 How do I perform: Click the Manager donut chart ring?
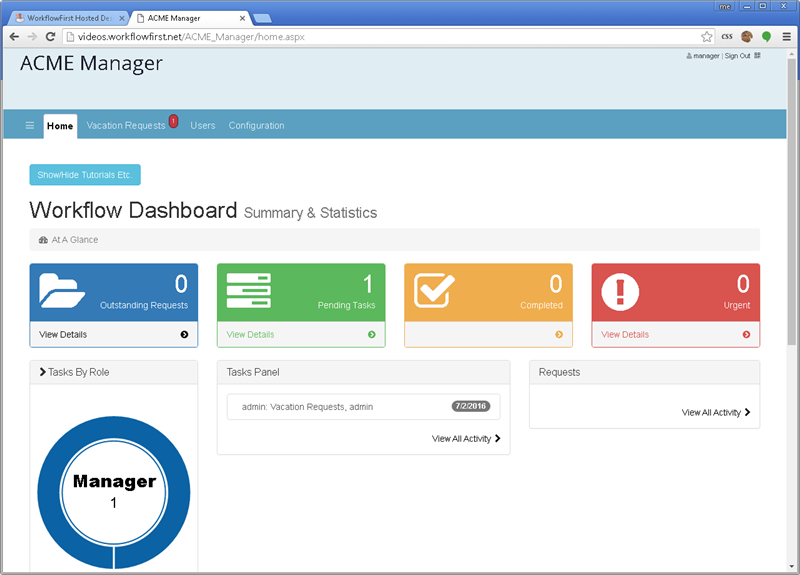pos(48,493)
